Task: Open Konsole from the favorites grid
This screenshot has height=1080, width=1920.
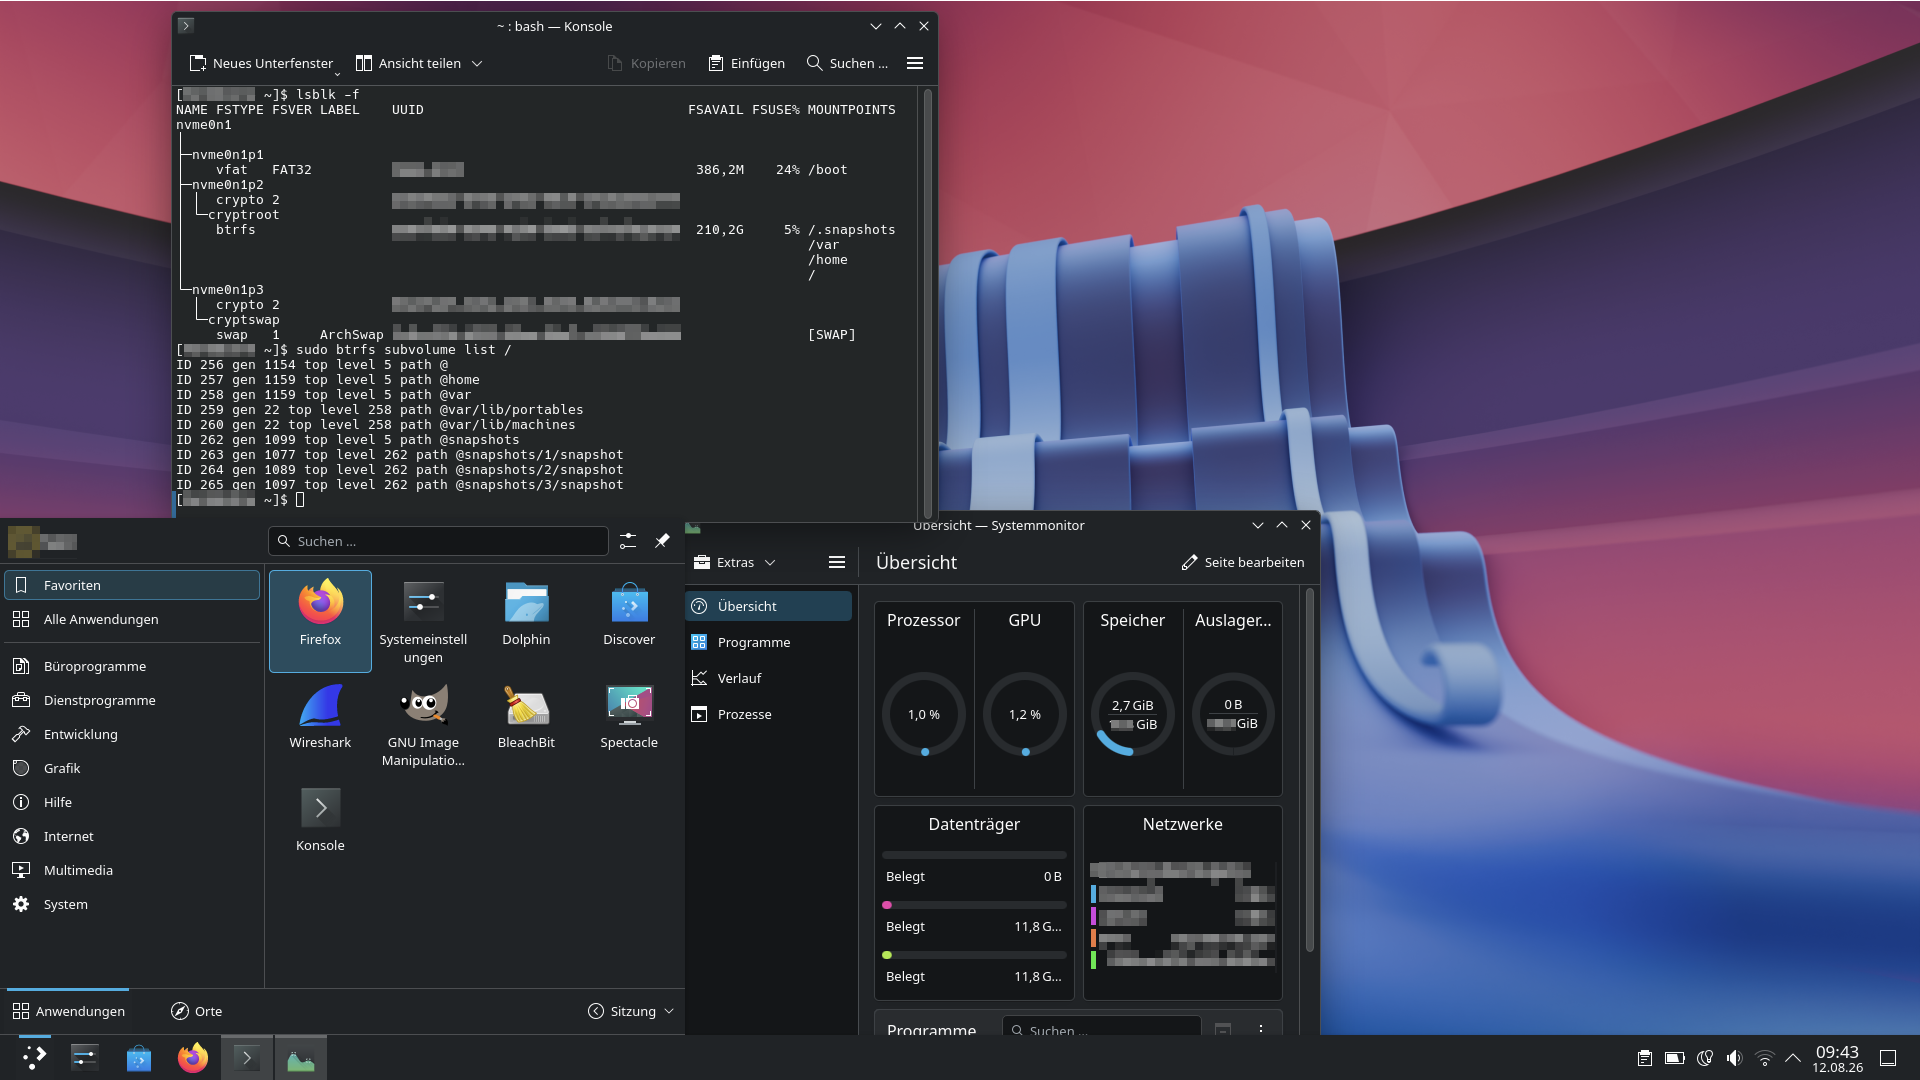Action: coord(320,827)
